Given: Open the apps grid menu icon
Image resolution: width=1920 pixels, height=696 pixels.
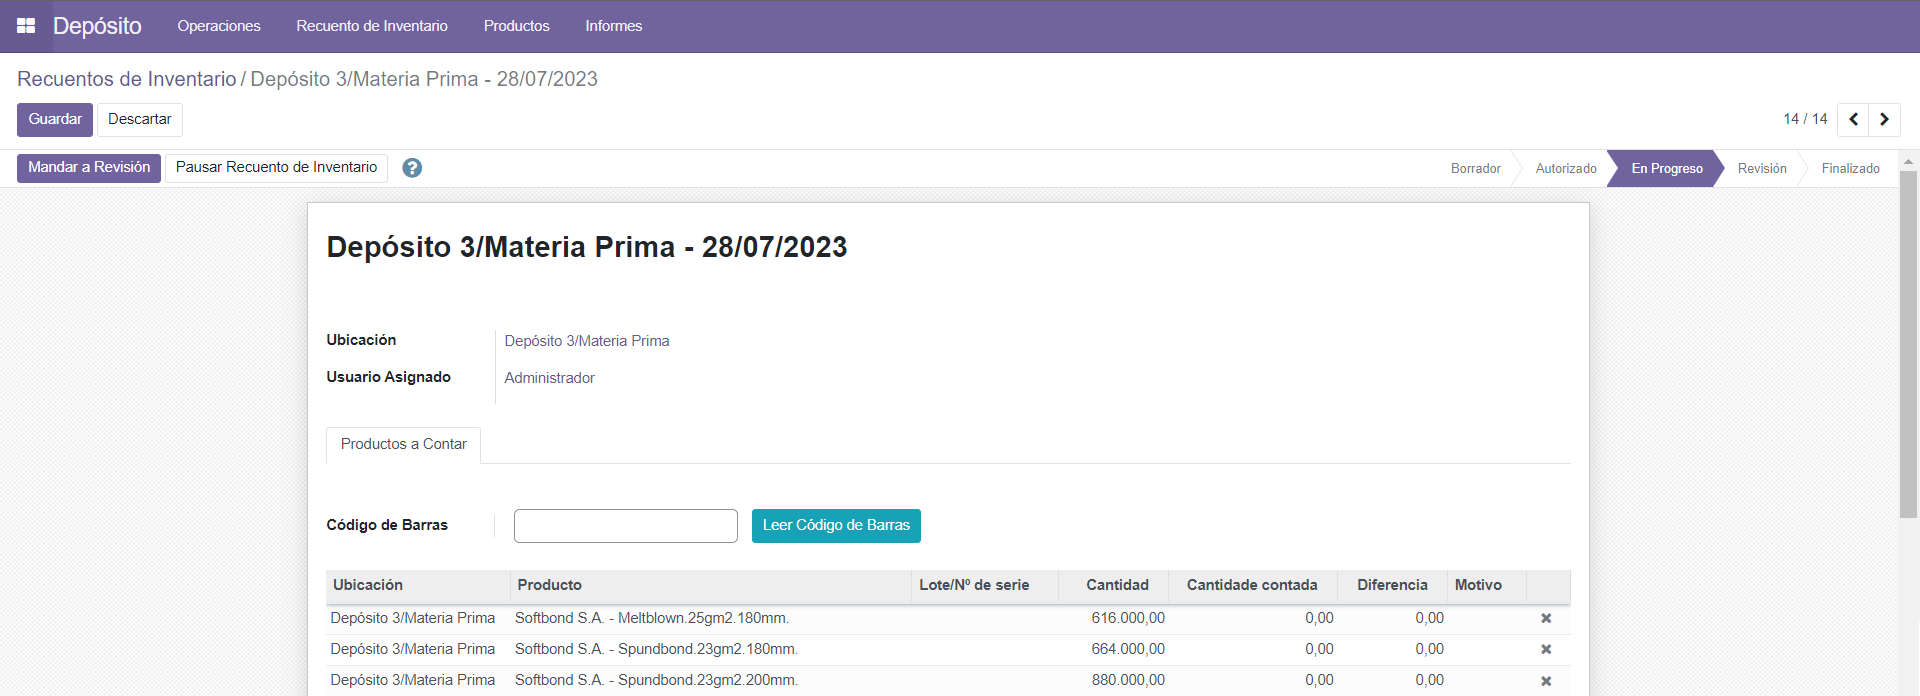Looking at the screenshot, I should tap(26, 26).
